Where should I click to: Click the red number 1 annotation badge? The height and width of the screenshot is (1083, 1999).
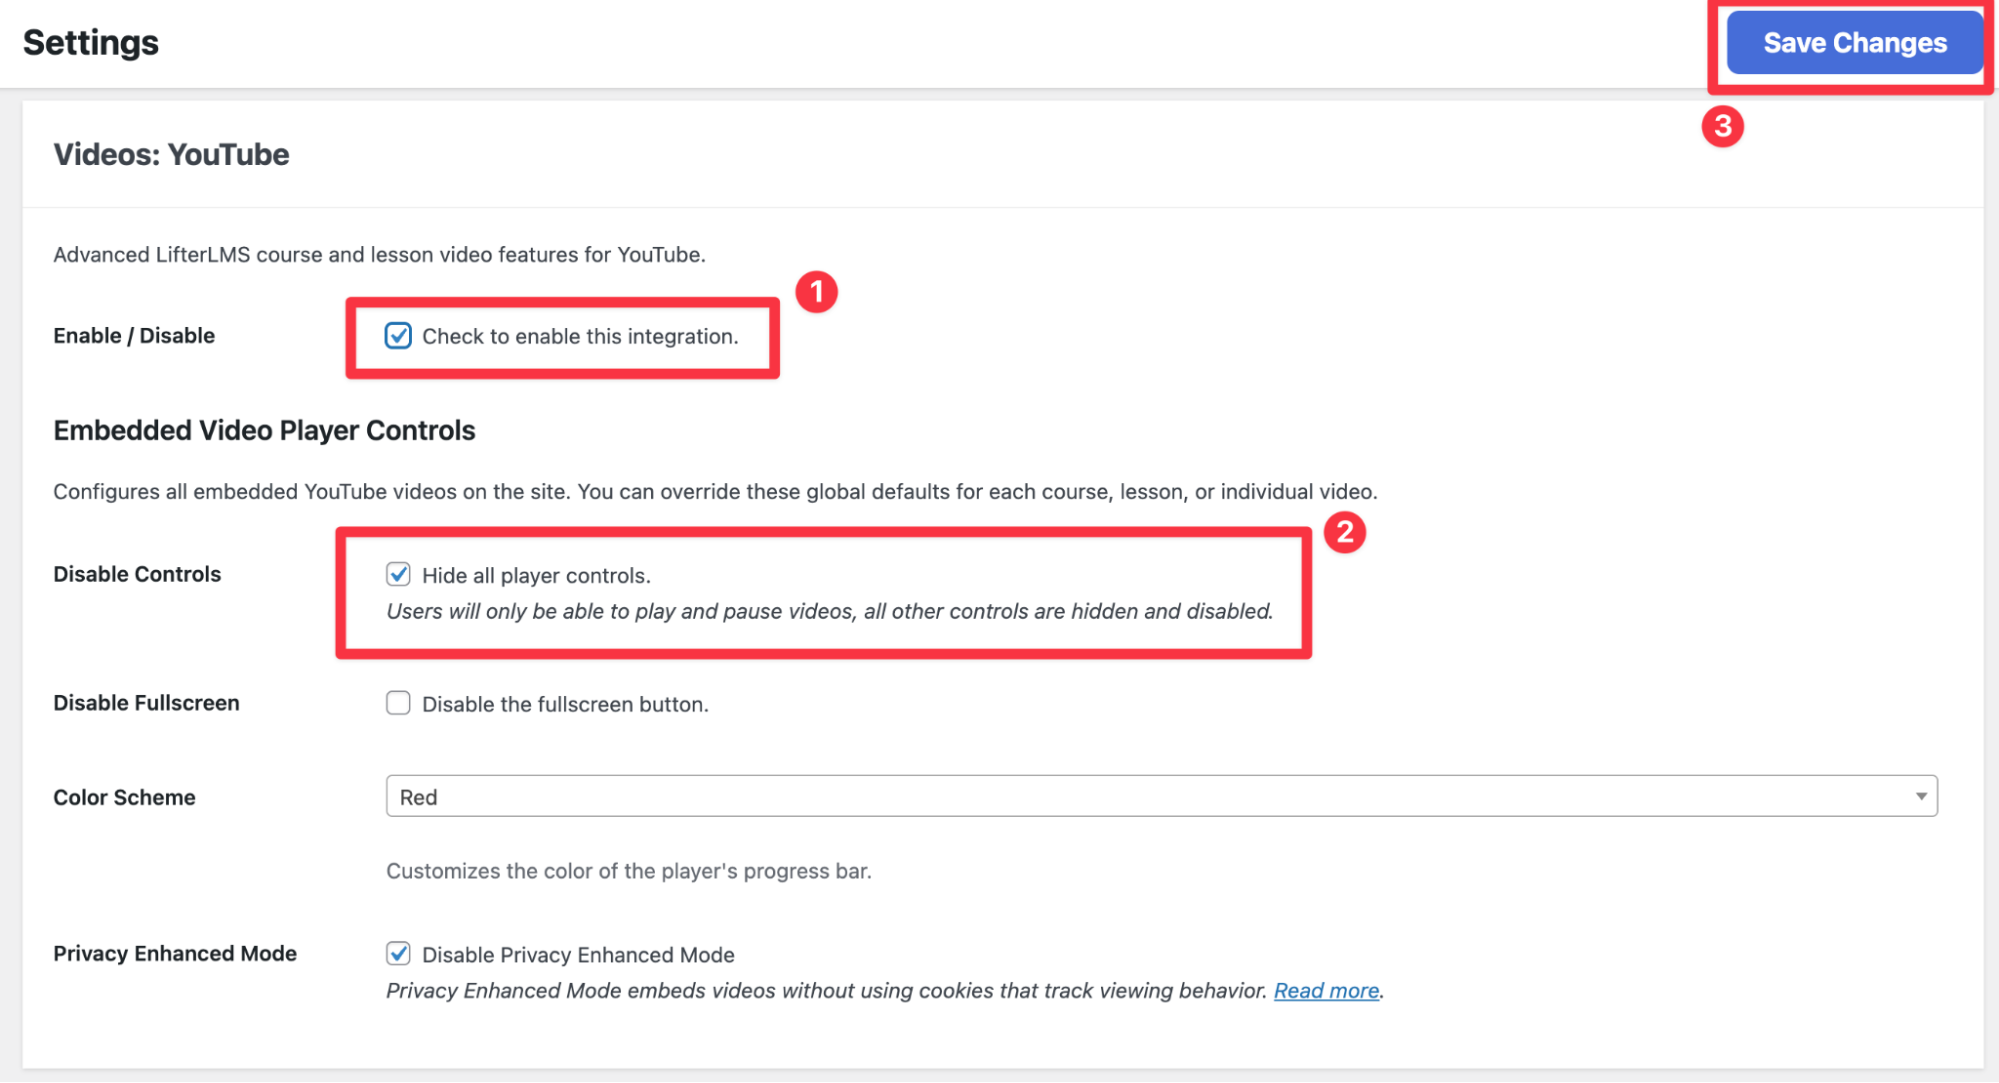pyautogui.click(x=816, y=292)
